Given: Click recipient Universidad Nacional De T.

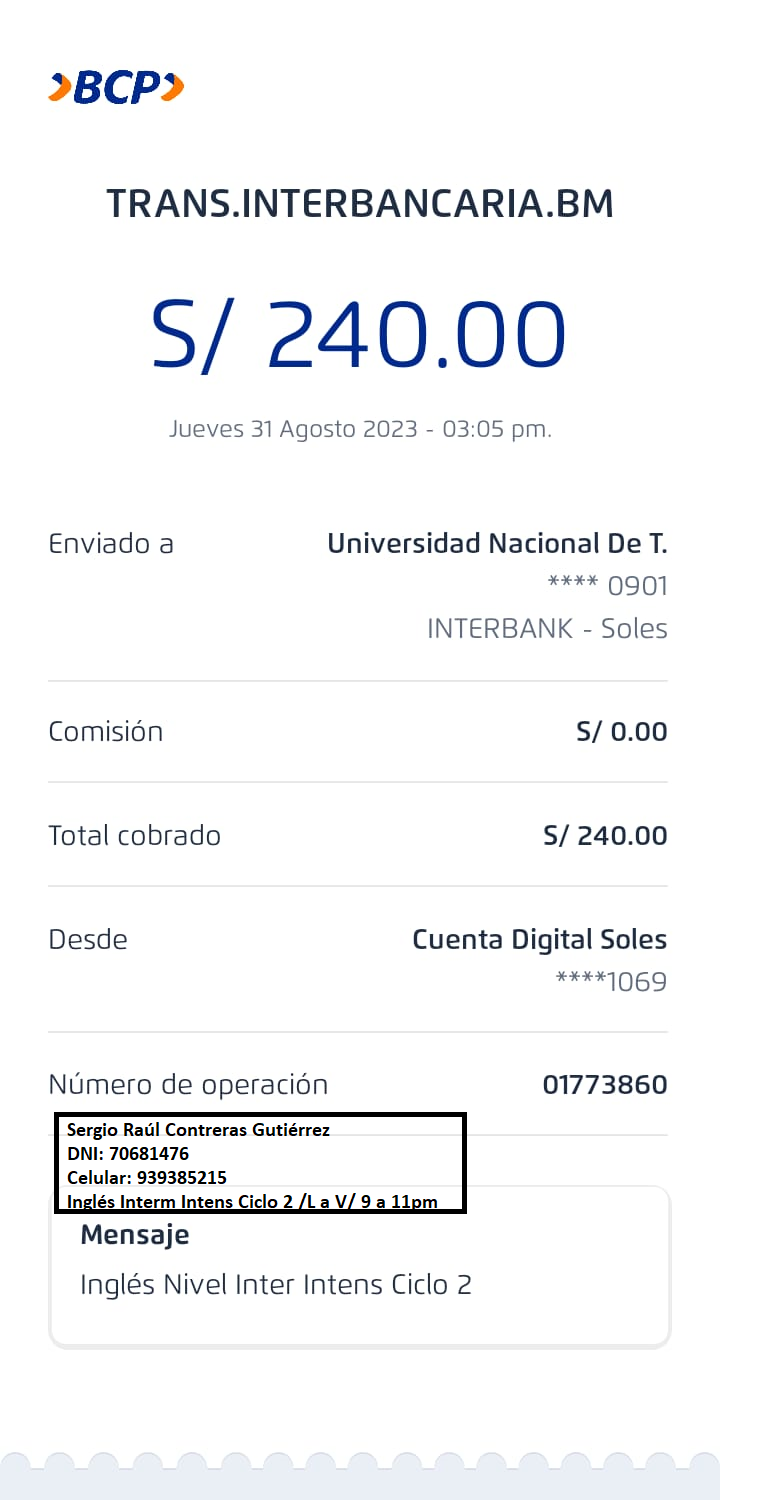Looking at the screenshot, I should pos(497,544).
